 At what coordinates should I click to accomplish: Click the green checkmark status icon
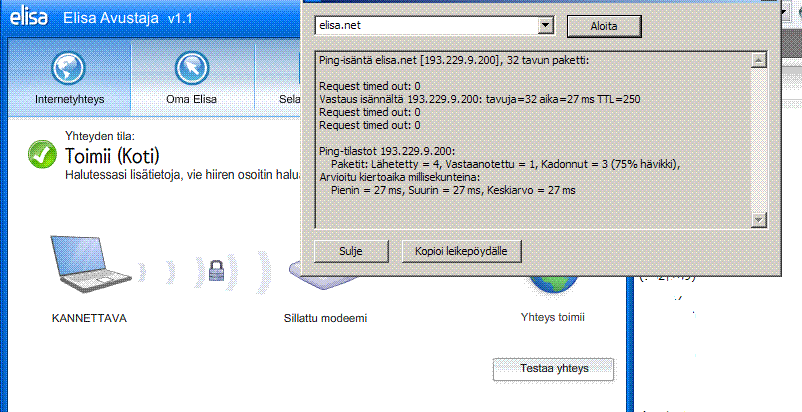tap(42, 154)
